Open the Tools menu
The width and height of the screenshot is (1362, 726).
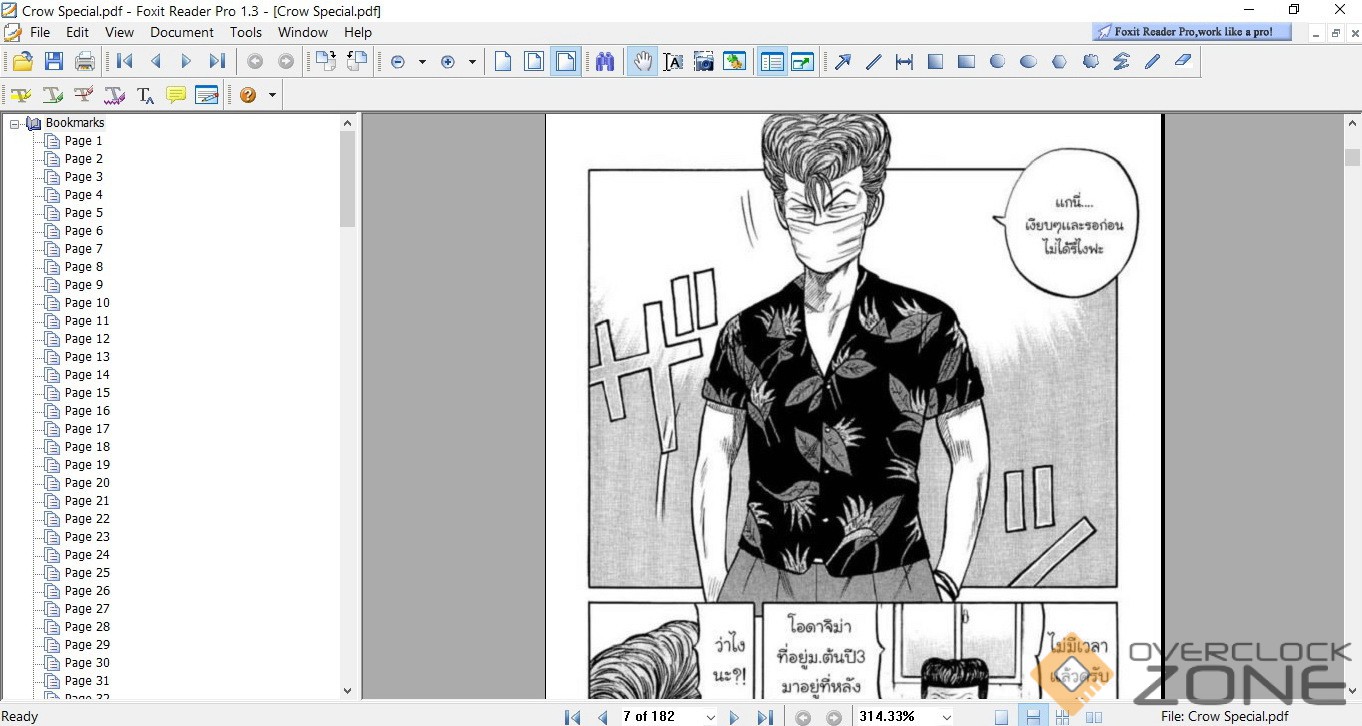[246, 32]
